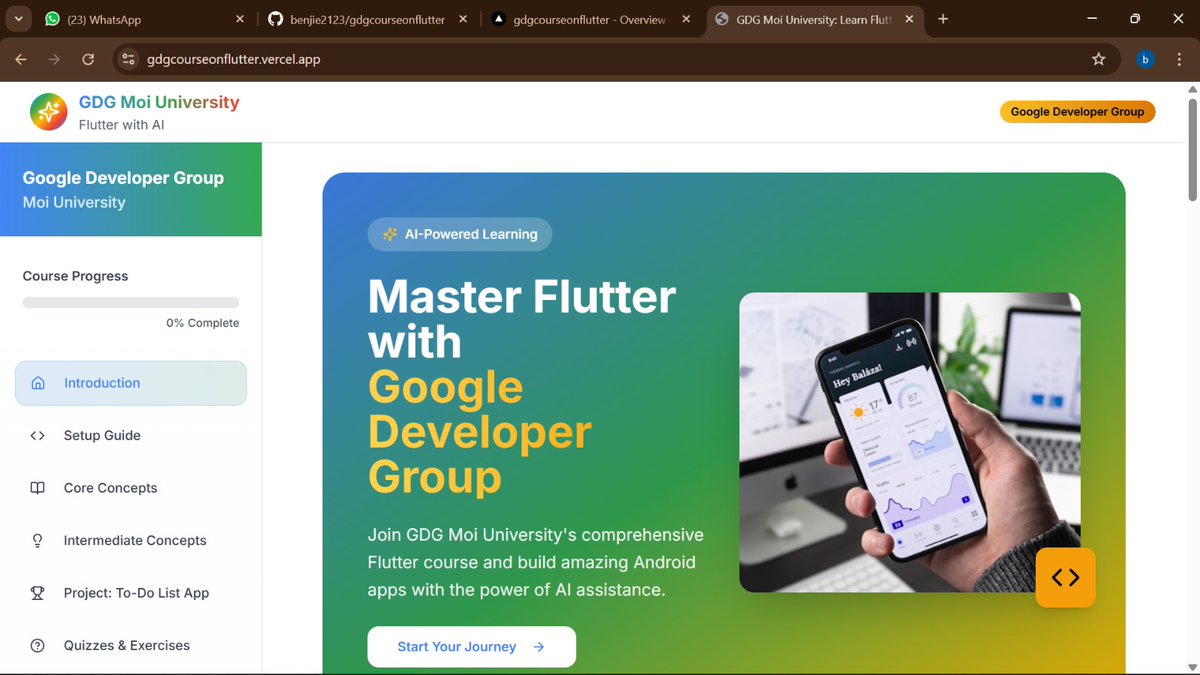Click the orange code brackets badge on the image
The height and width of the screenshot is (675, 1200).
click(1065, 577)
